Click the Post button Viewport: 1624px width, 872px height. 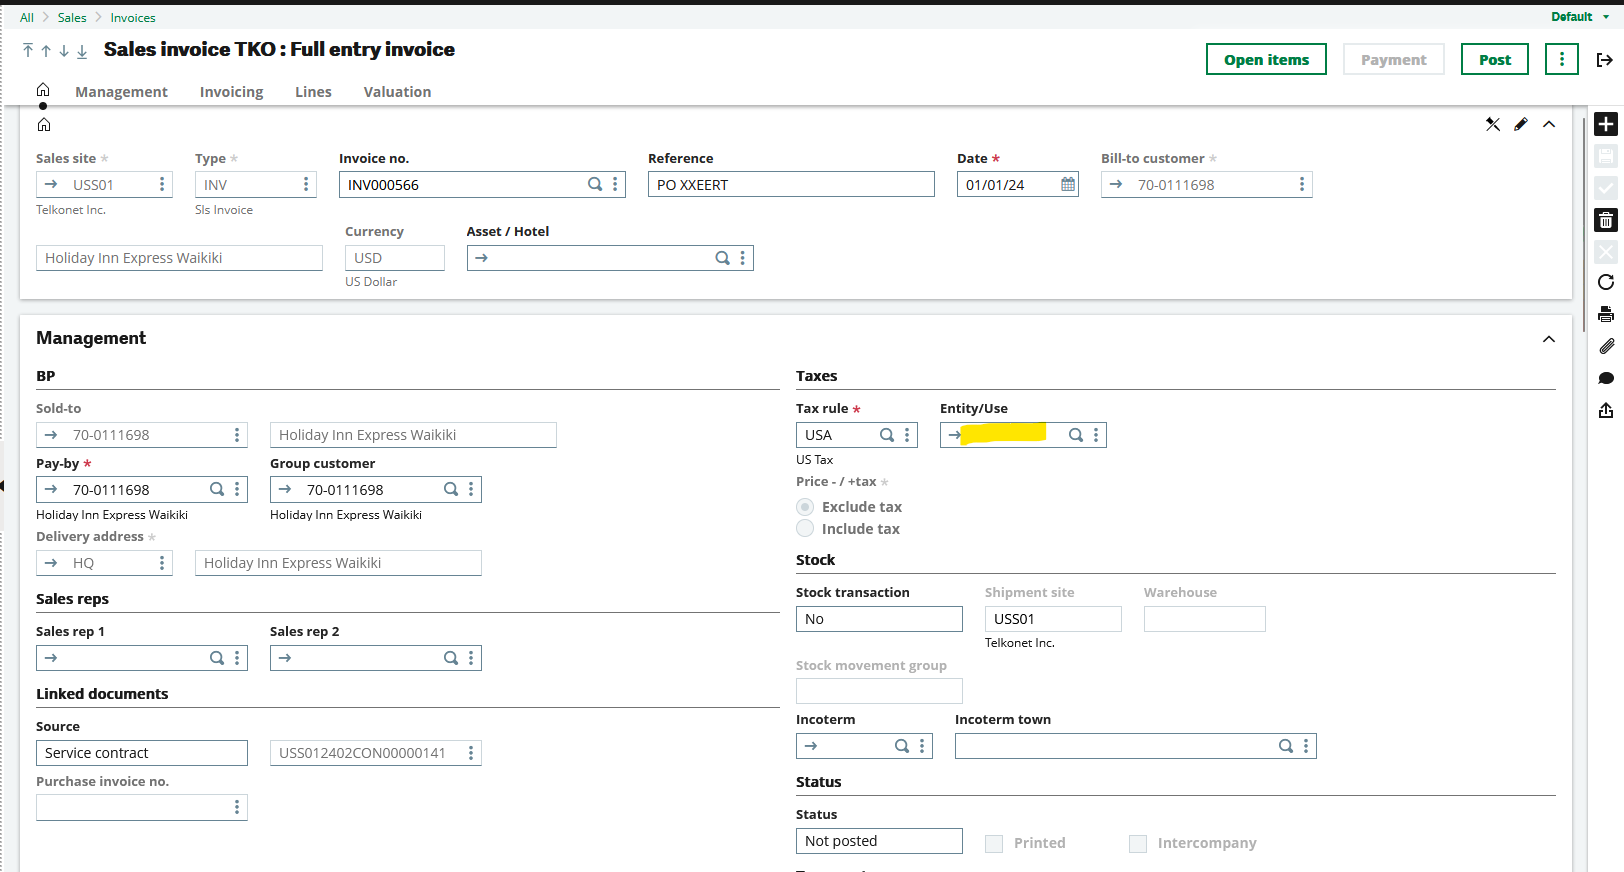click(x=1494, y=60)
